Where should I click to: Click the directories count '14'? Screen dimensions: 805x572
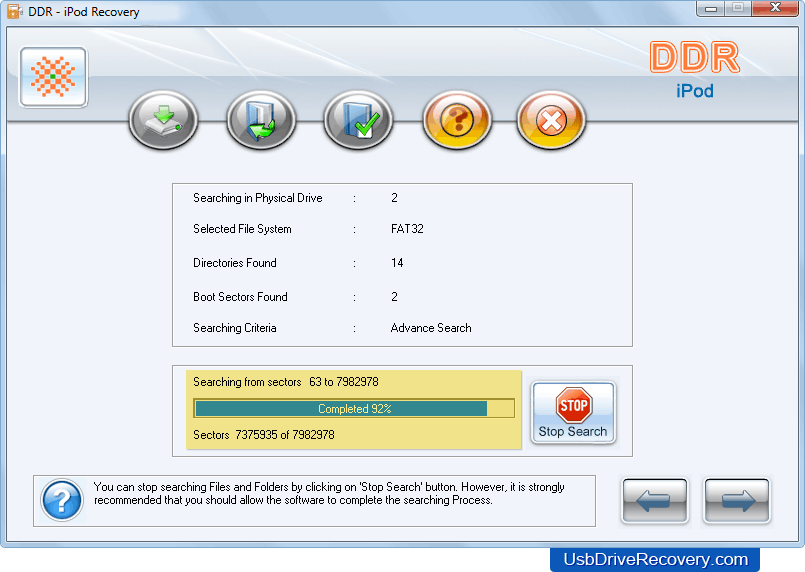[397, 263]
